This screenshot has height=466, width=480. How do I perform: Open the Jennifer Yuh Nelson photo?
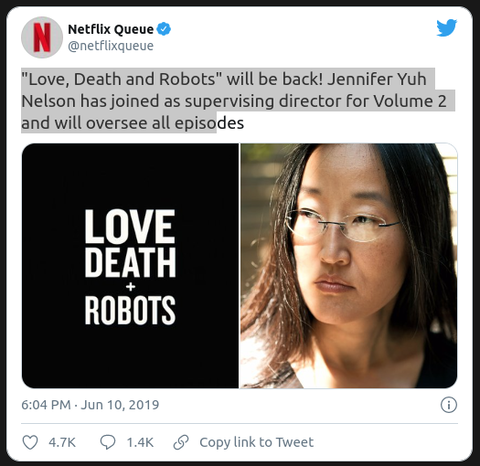coord(349,266)
